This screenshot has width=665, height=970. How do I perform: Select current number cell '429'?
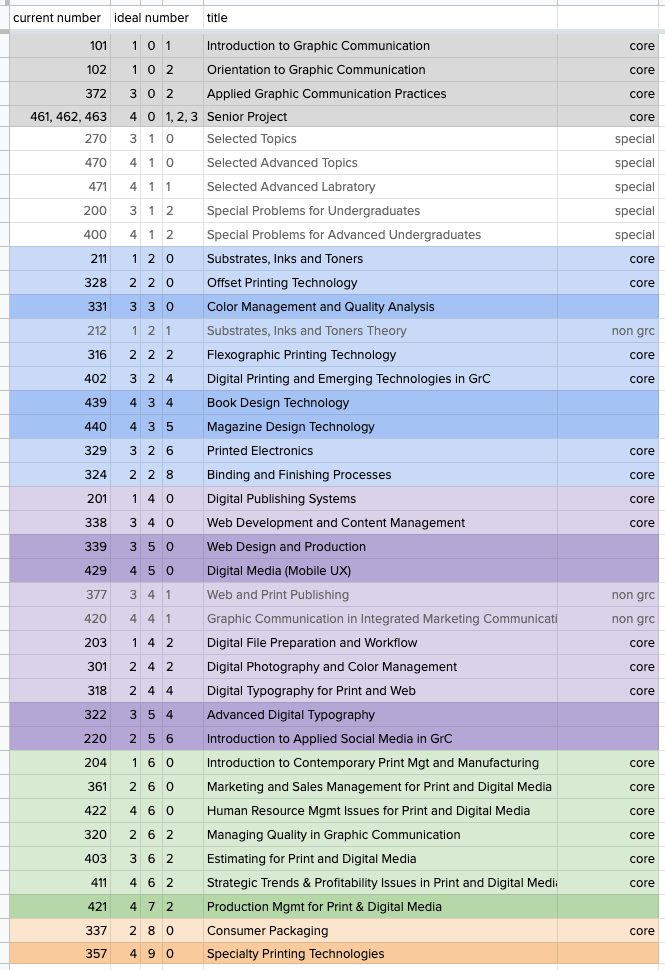60,571
